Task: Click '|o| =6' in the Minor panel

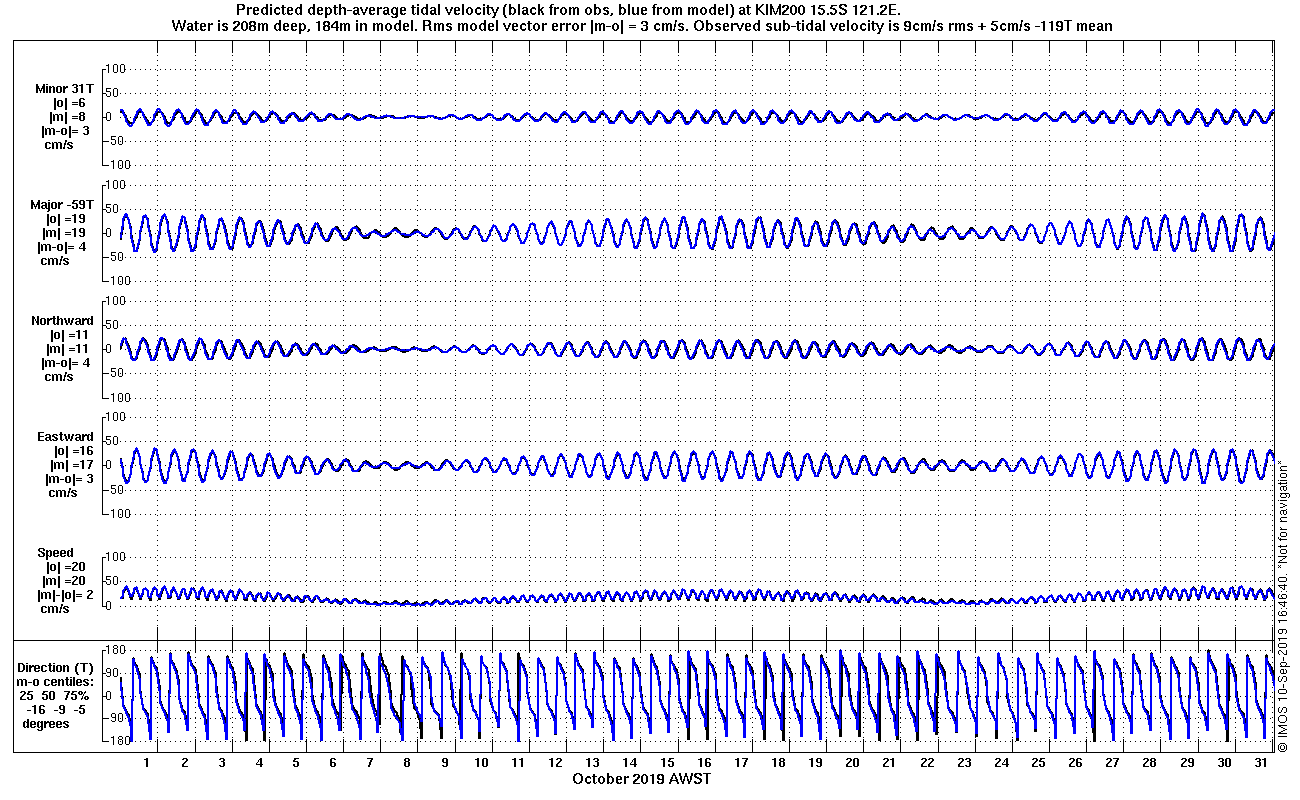Action: pos(69,103)
